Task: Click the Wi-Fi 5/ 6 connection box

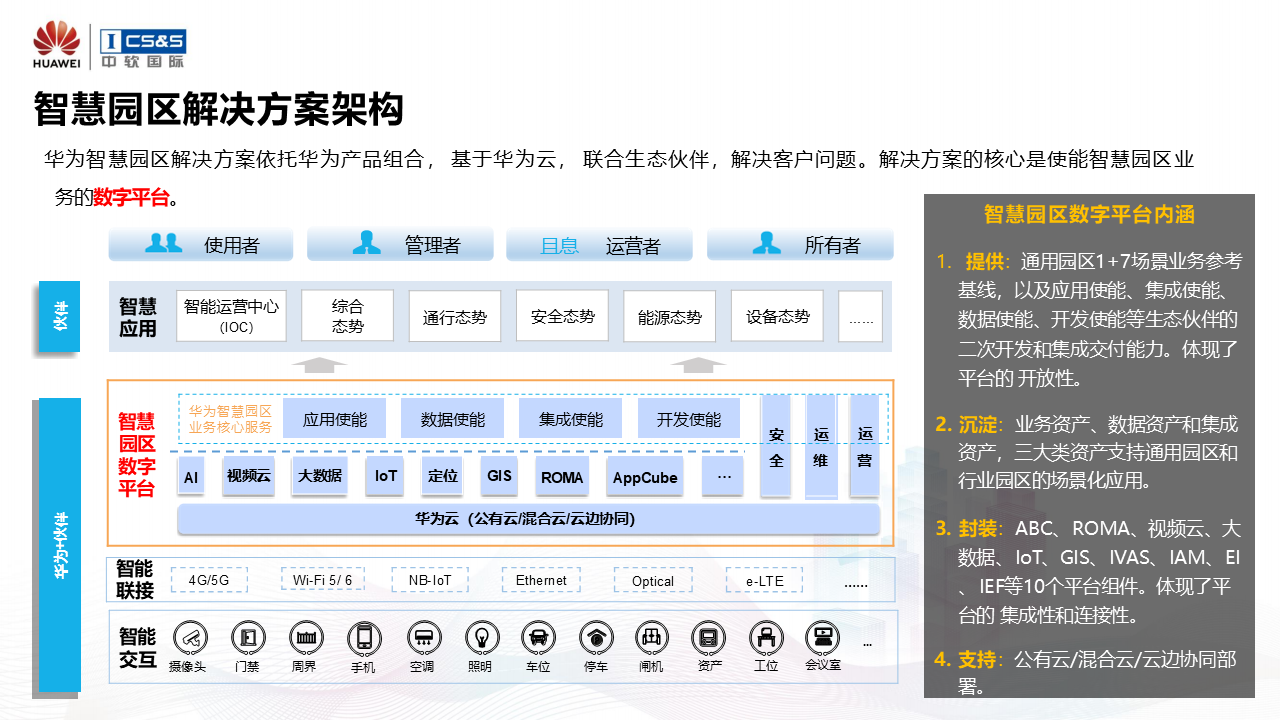Action: 322,580
